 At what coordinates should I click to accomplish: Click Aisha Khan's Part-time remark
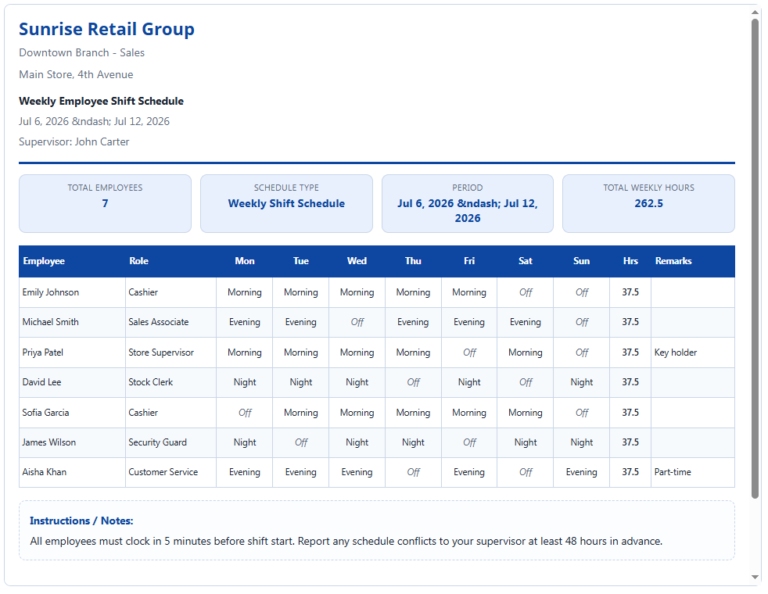pyautogui.click(x=672, y=472)
